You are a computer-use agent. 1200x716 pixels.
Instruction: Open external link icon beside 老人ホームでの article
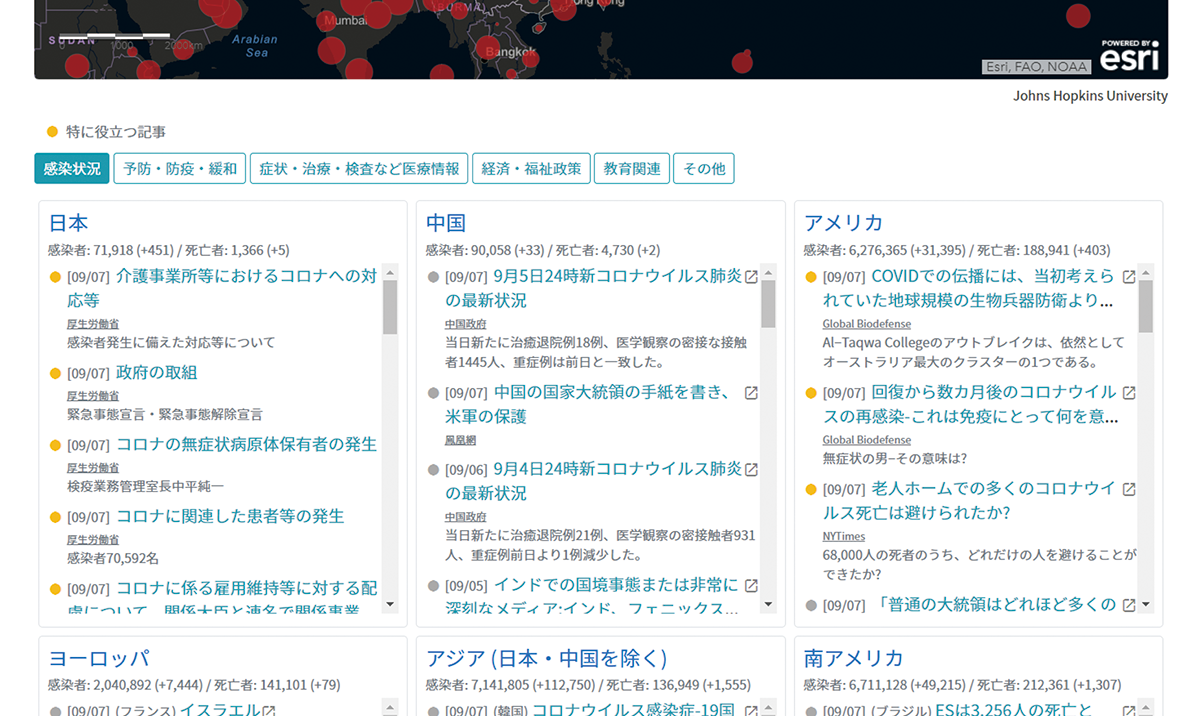tap(1129, 489)
